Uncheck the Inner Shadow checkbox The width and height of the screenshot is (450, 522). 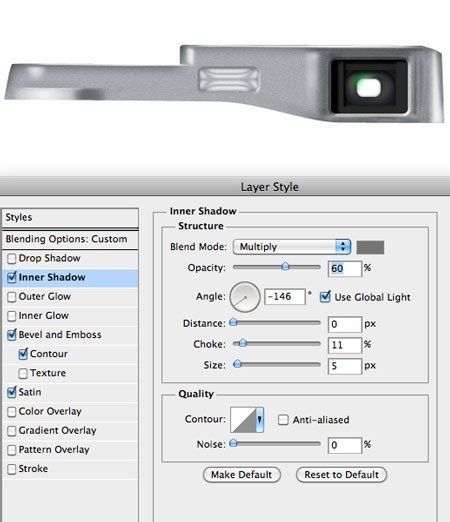(x=12, y=278)
